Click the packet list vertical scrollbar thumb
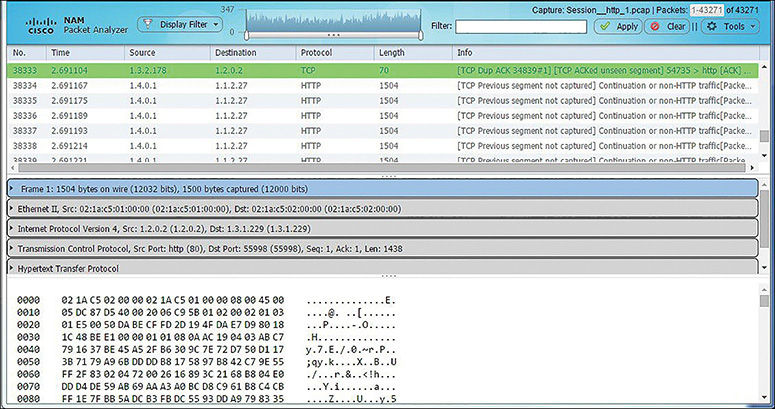The height and width of the screenshot is (409, 775). [765, 136]
